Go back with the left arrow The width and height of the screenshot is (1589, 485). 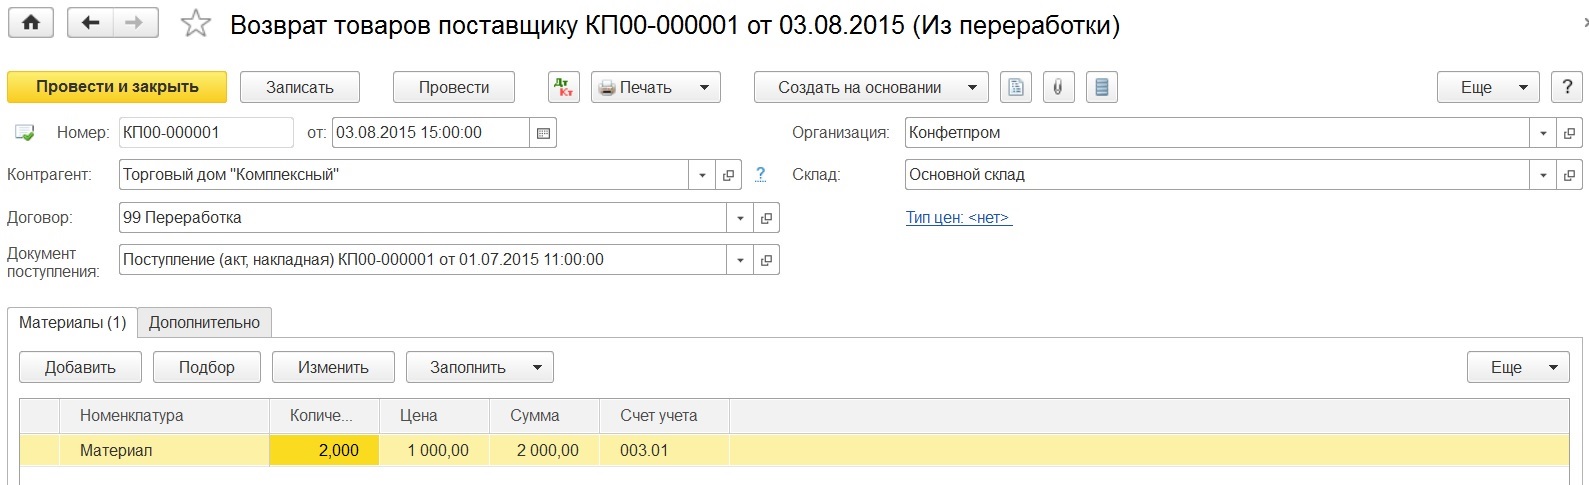click(x=91, y=23)
